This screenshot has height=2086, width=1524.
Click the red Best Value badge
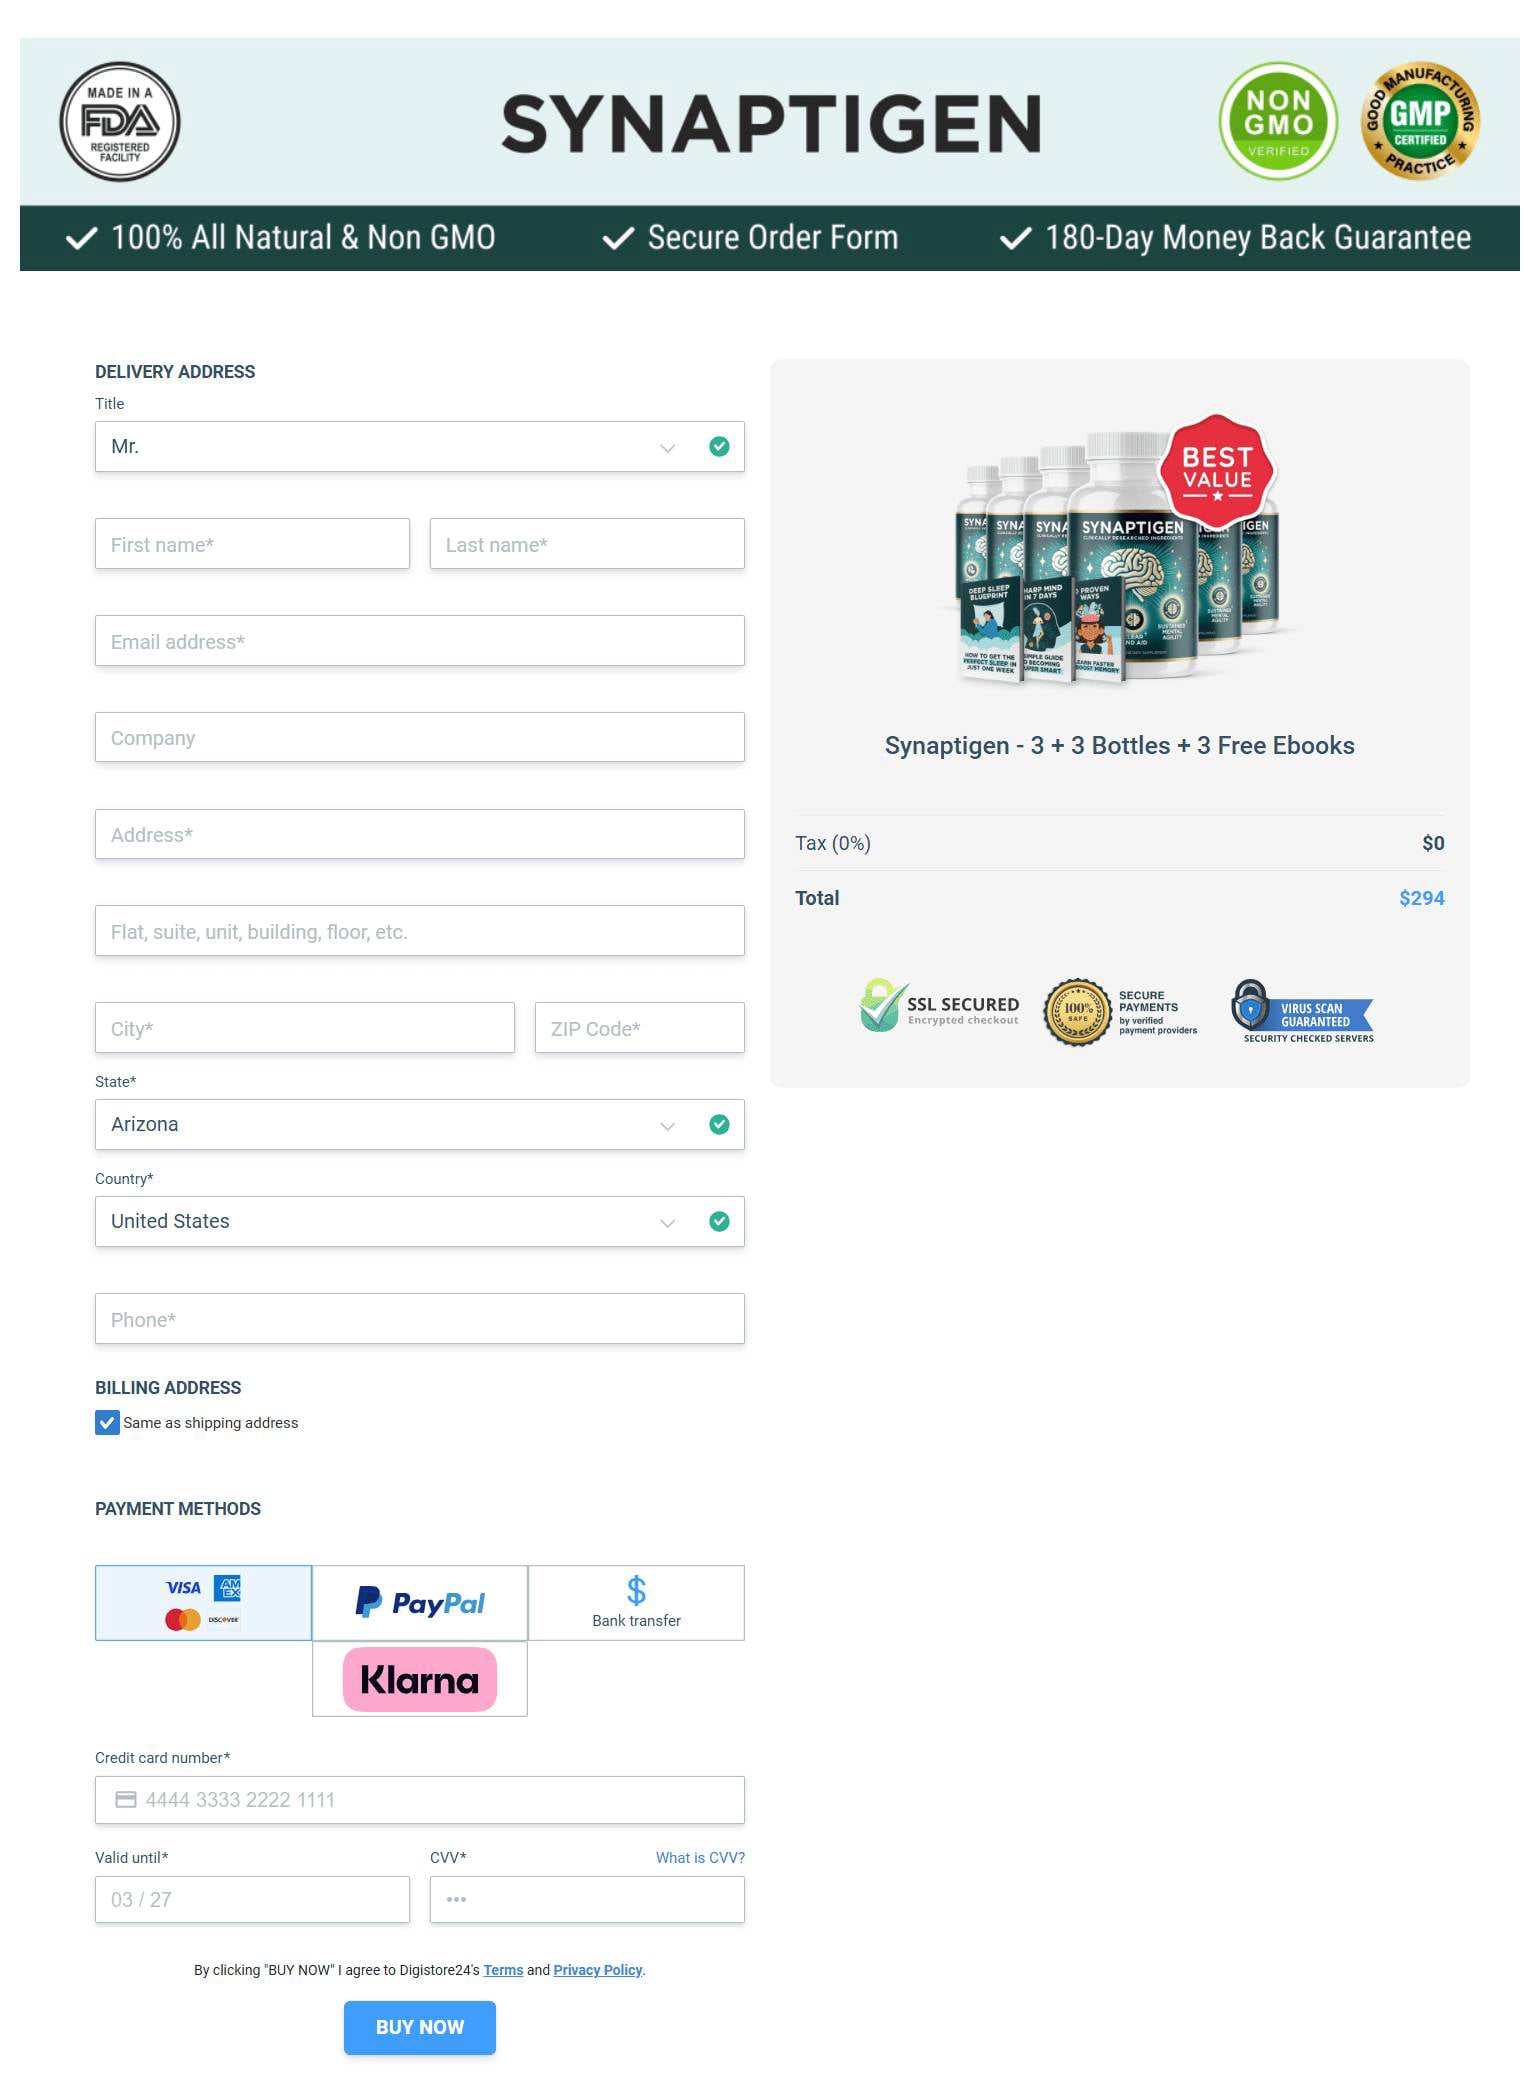(x=1216, y=470)
